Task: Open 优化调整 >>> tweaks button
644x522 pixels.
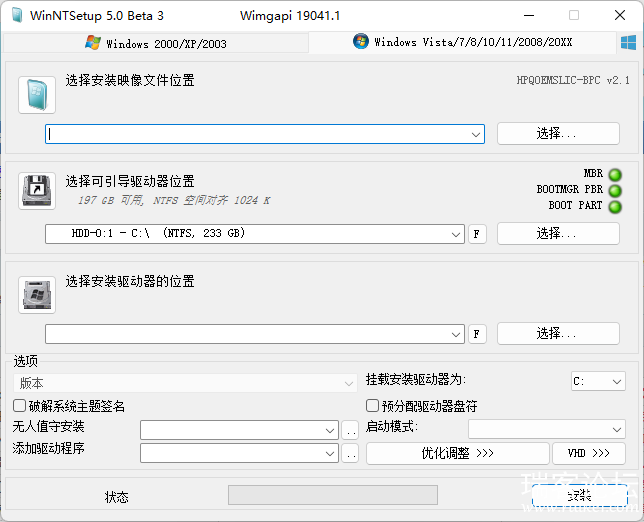Action: pyautogui.click(x=458, y=453)
